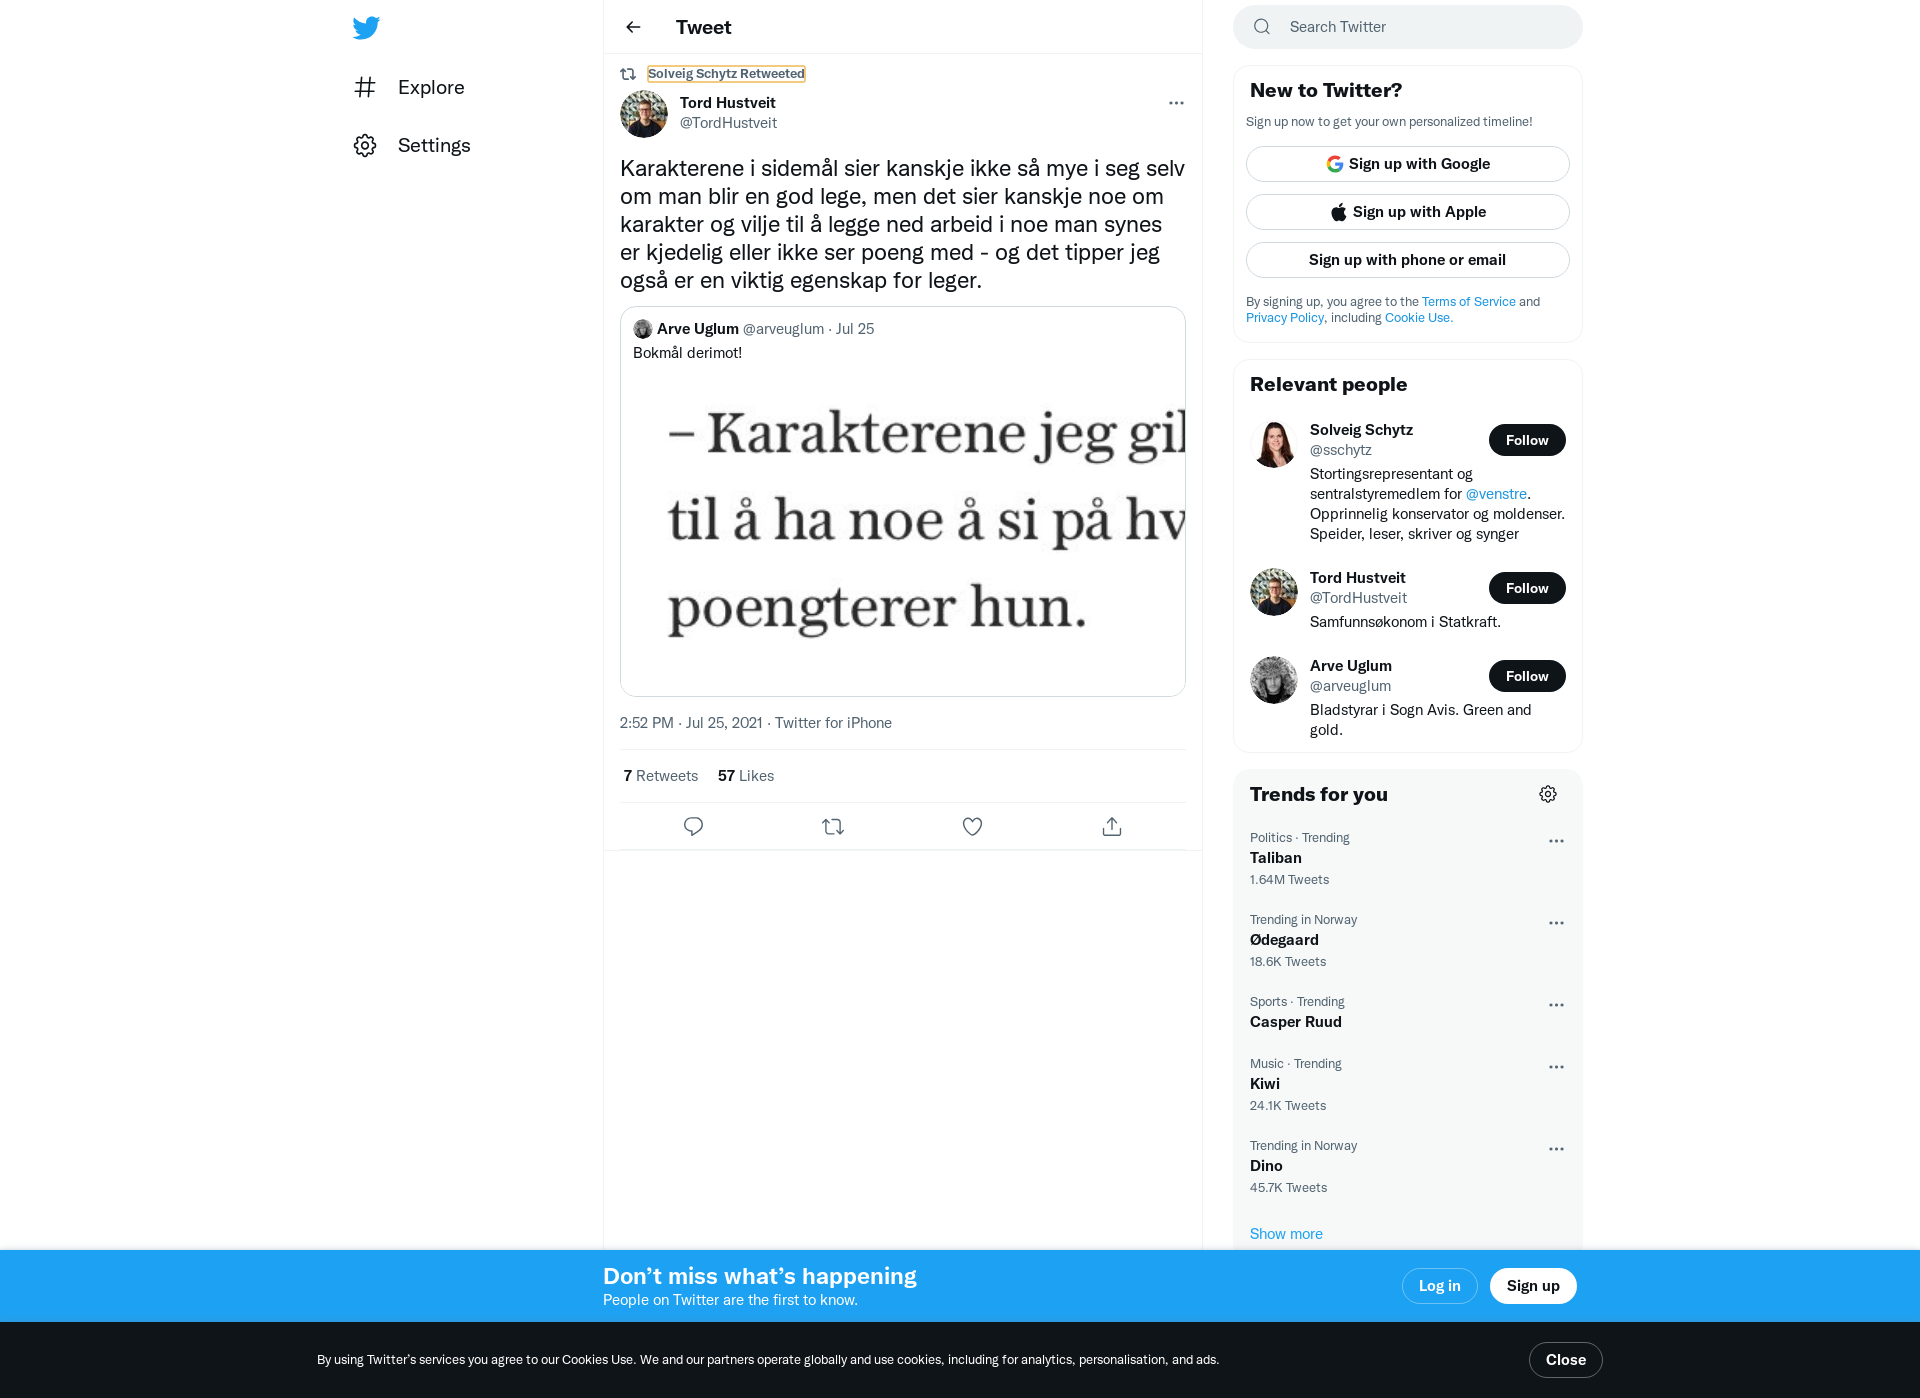Viewport: 1920px width, 1398px height.
Task: Show more trends
Action: [1286, 1234]
